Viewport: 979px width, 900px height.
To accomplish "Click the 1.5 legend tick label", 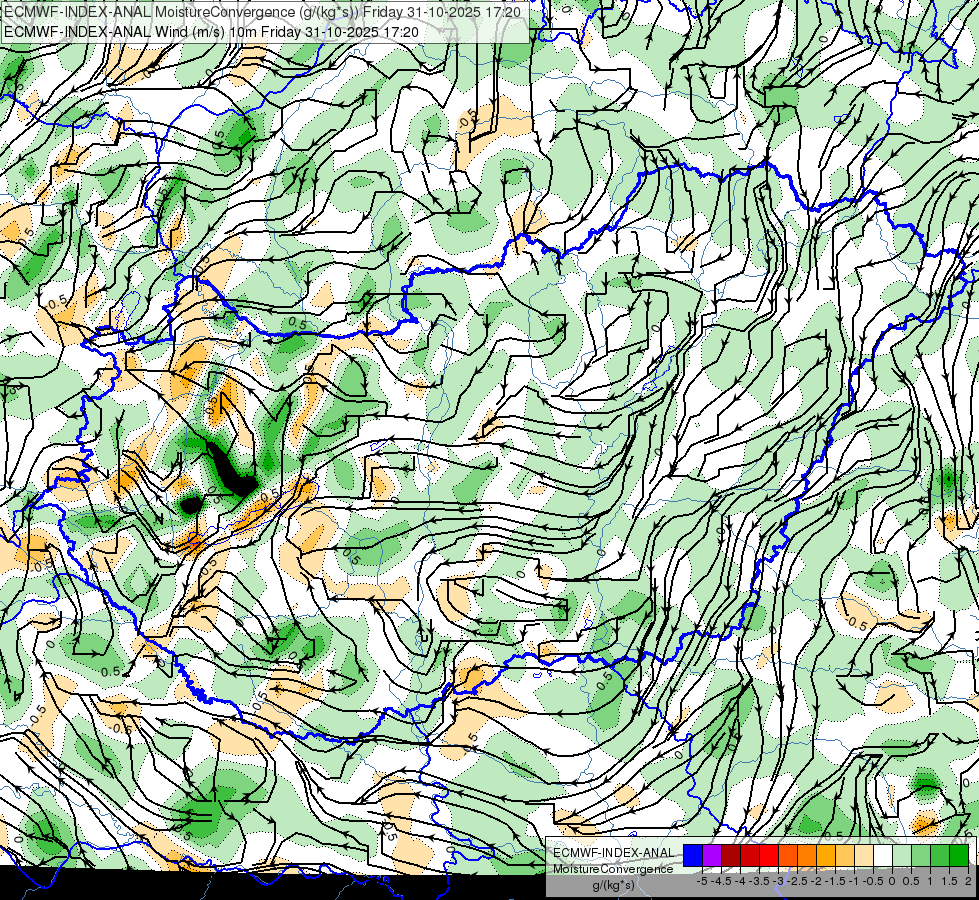I will point(950,881).
